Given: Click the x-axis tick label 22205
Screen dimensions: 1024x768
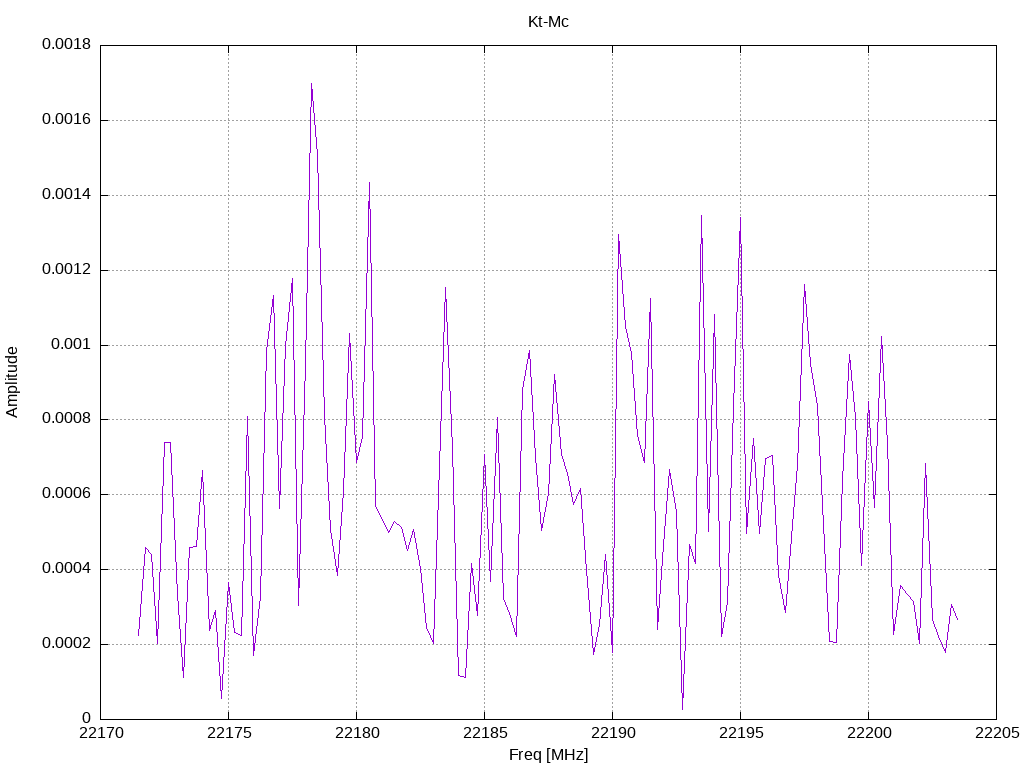Looking at the screenshot, I should pos(997,733).
